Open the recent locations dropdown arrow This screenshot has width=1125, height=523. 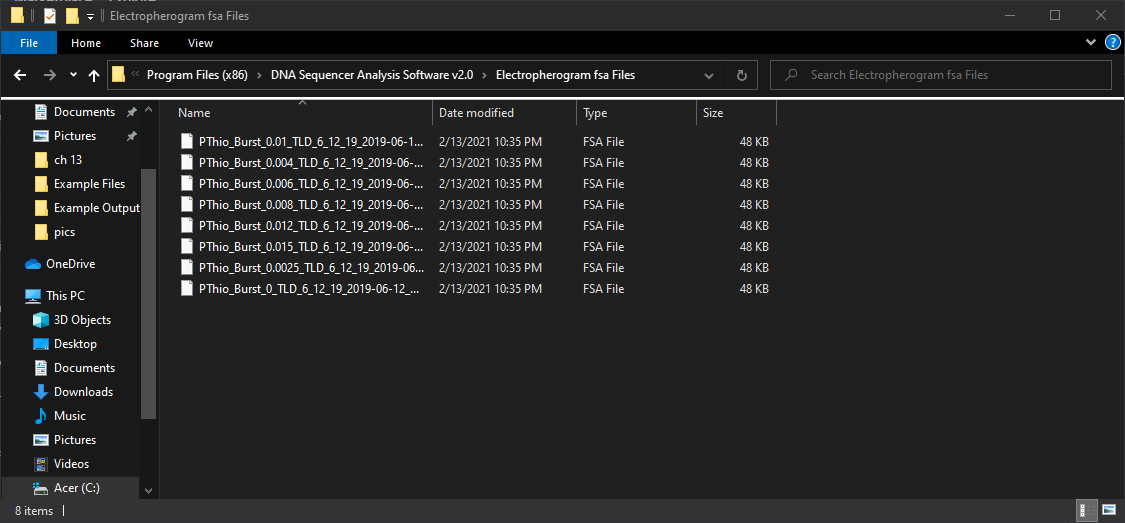73,75
